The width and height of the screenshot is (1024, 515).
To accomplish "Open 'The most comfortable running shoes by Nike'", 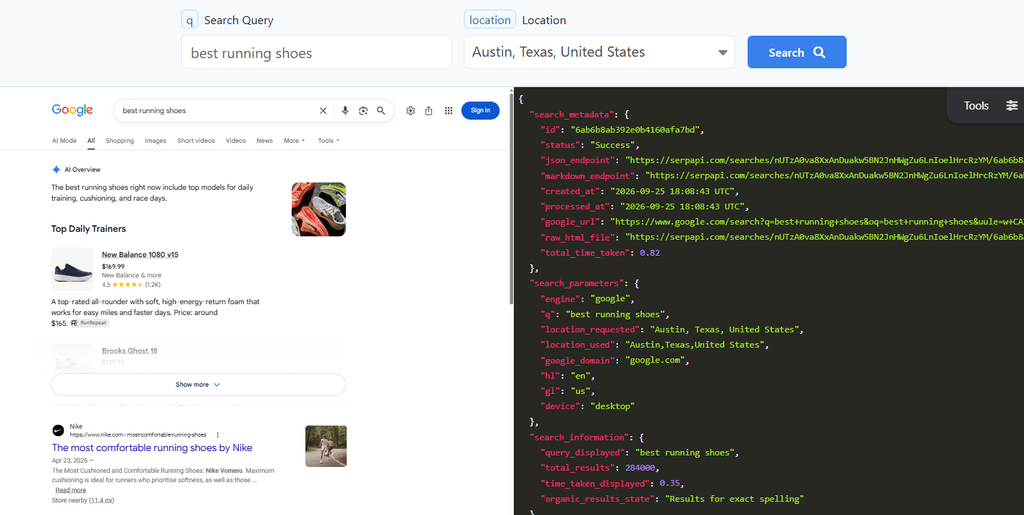I will pyautogui.click(x=152, y=448).
